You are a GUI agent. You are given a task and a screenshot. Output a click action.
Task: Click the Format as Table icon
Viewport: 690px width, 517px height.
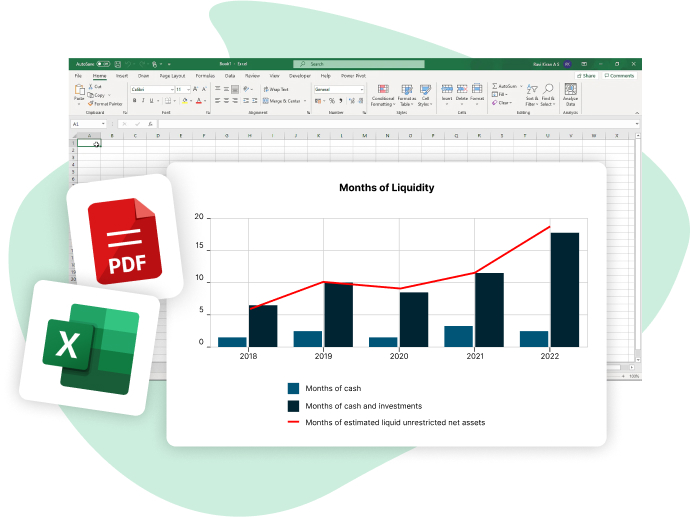tap(406, 93)
